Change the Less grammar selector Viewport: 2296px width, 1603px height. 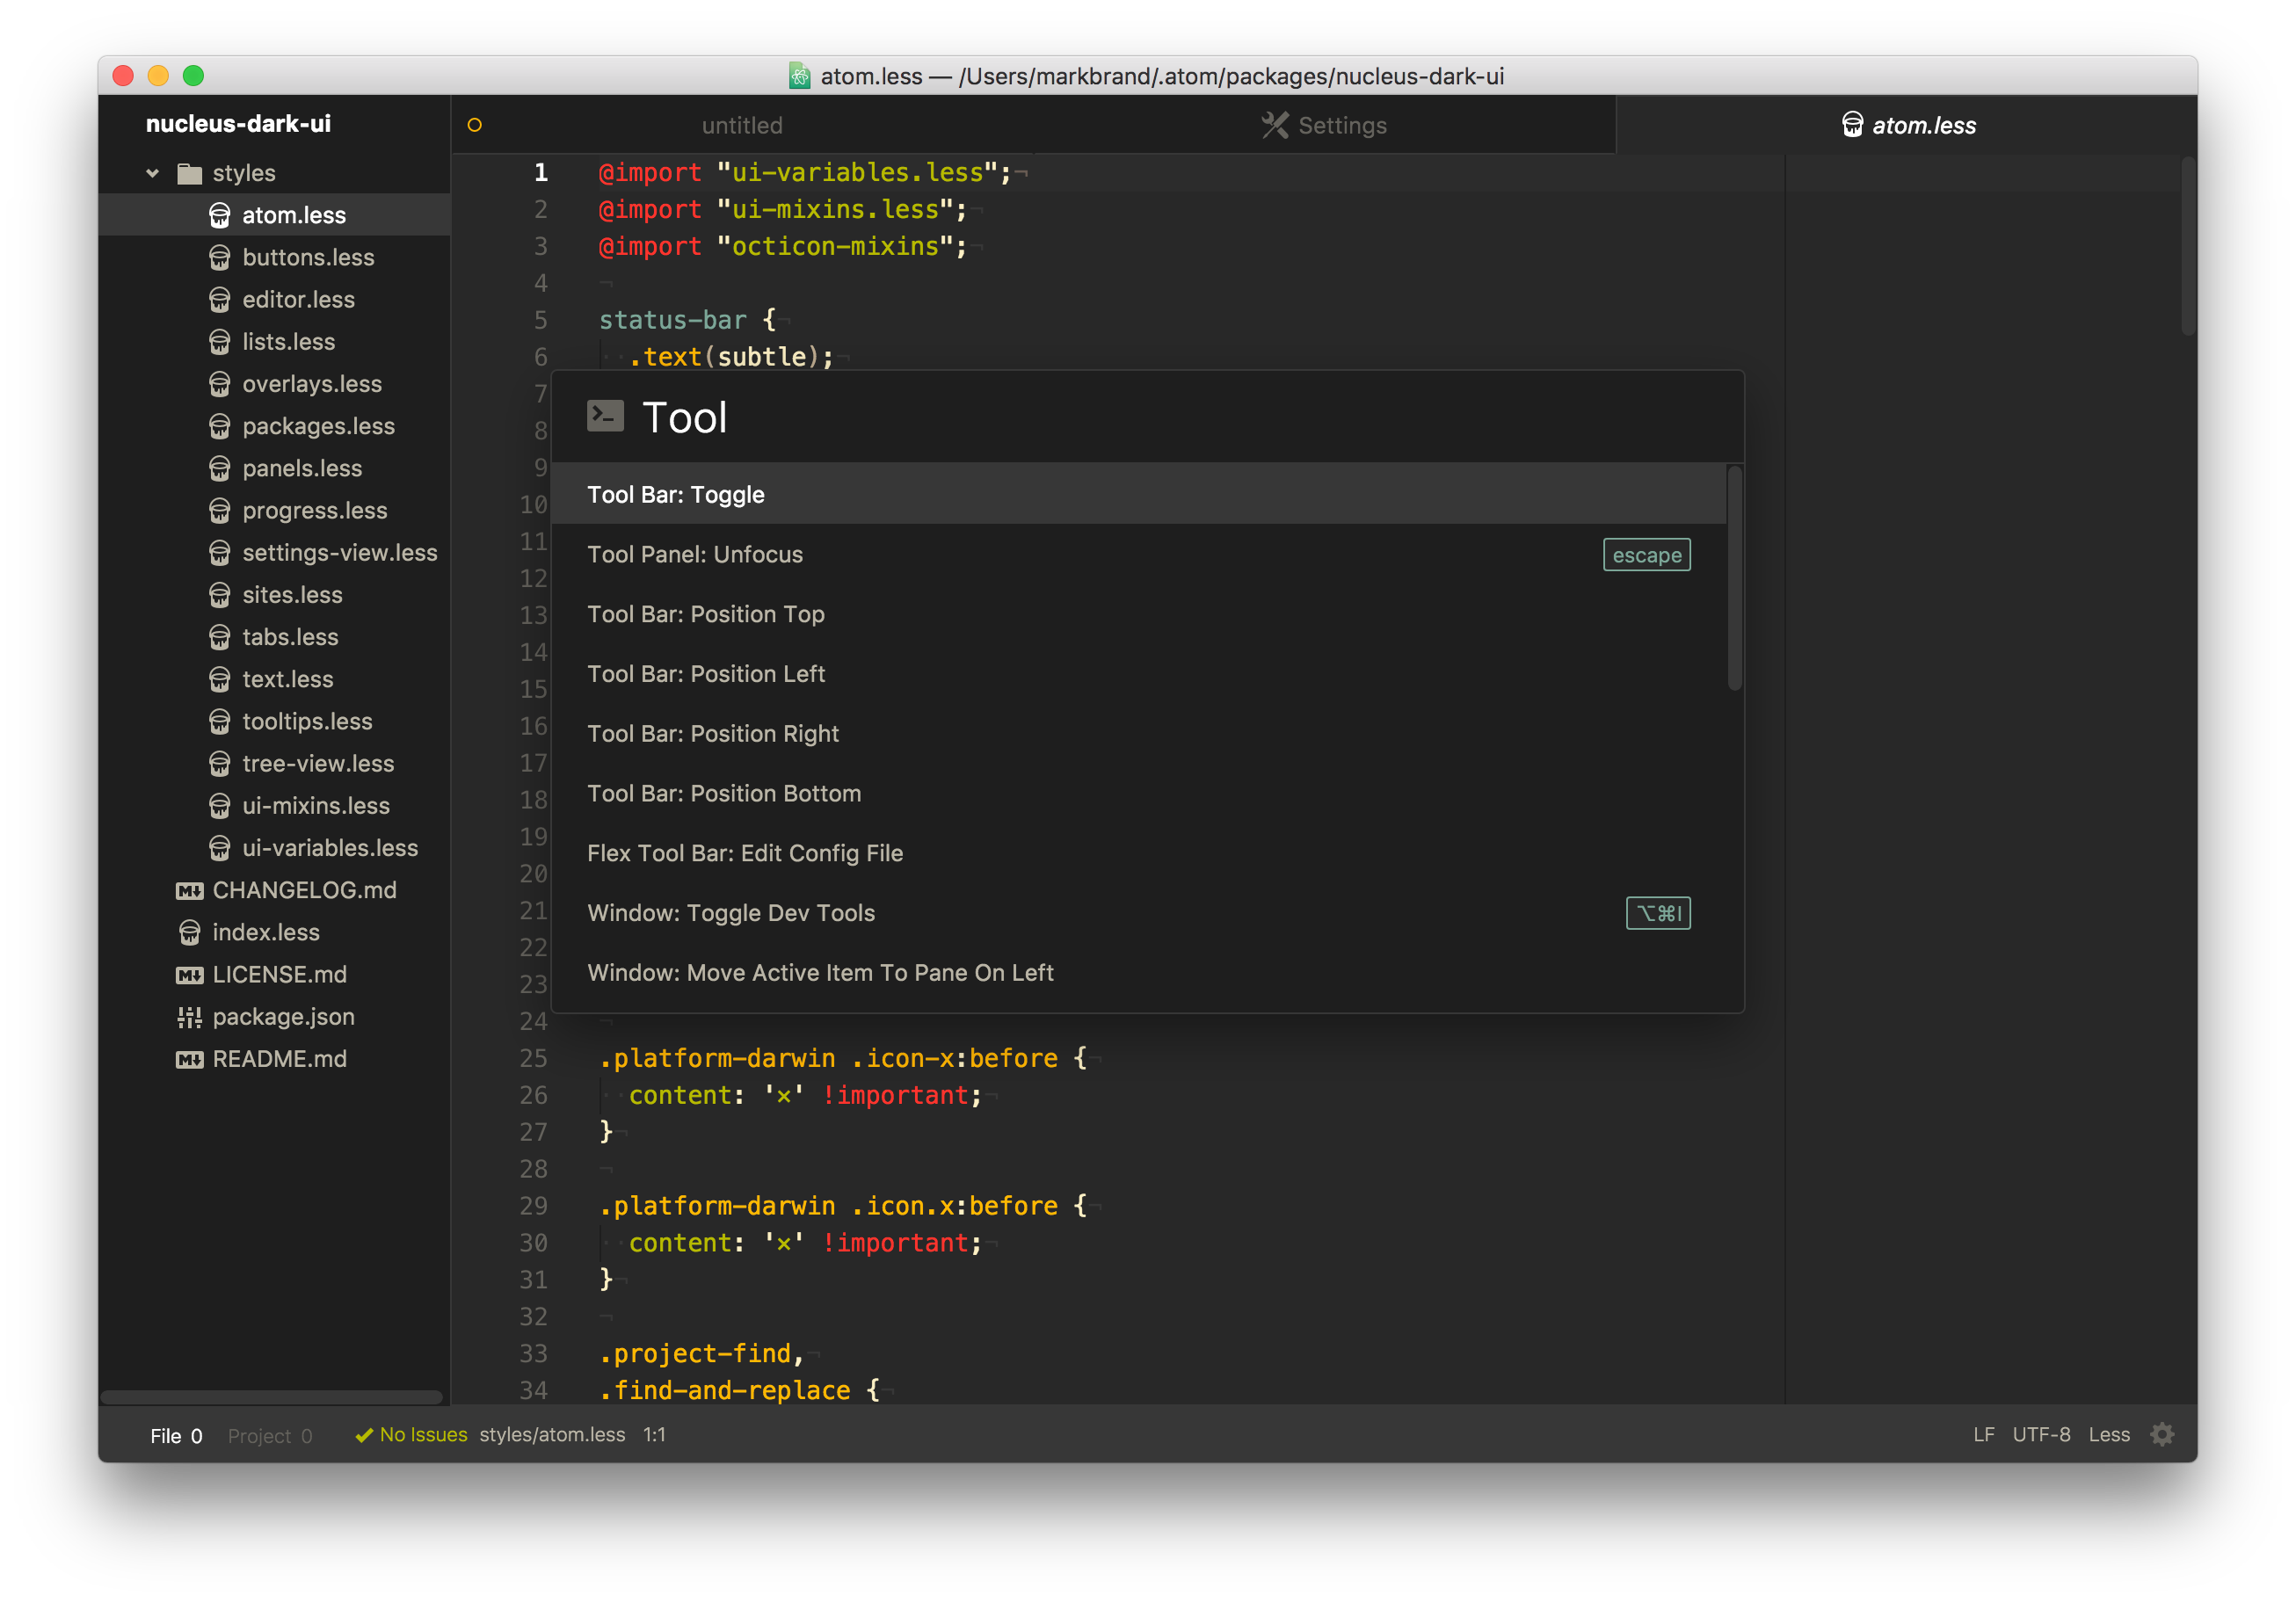point(2109,1435)
